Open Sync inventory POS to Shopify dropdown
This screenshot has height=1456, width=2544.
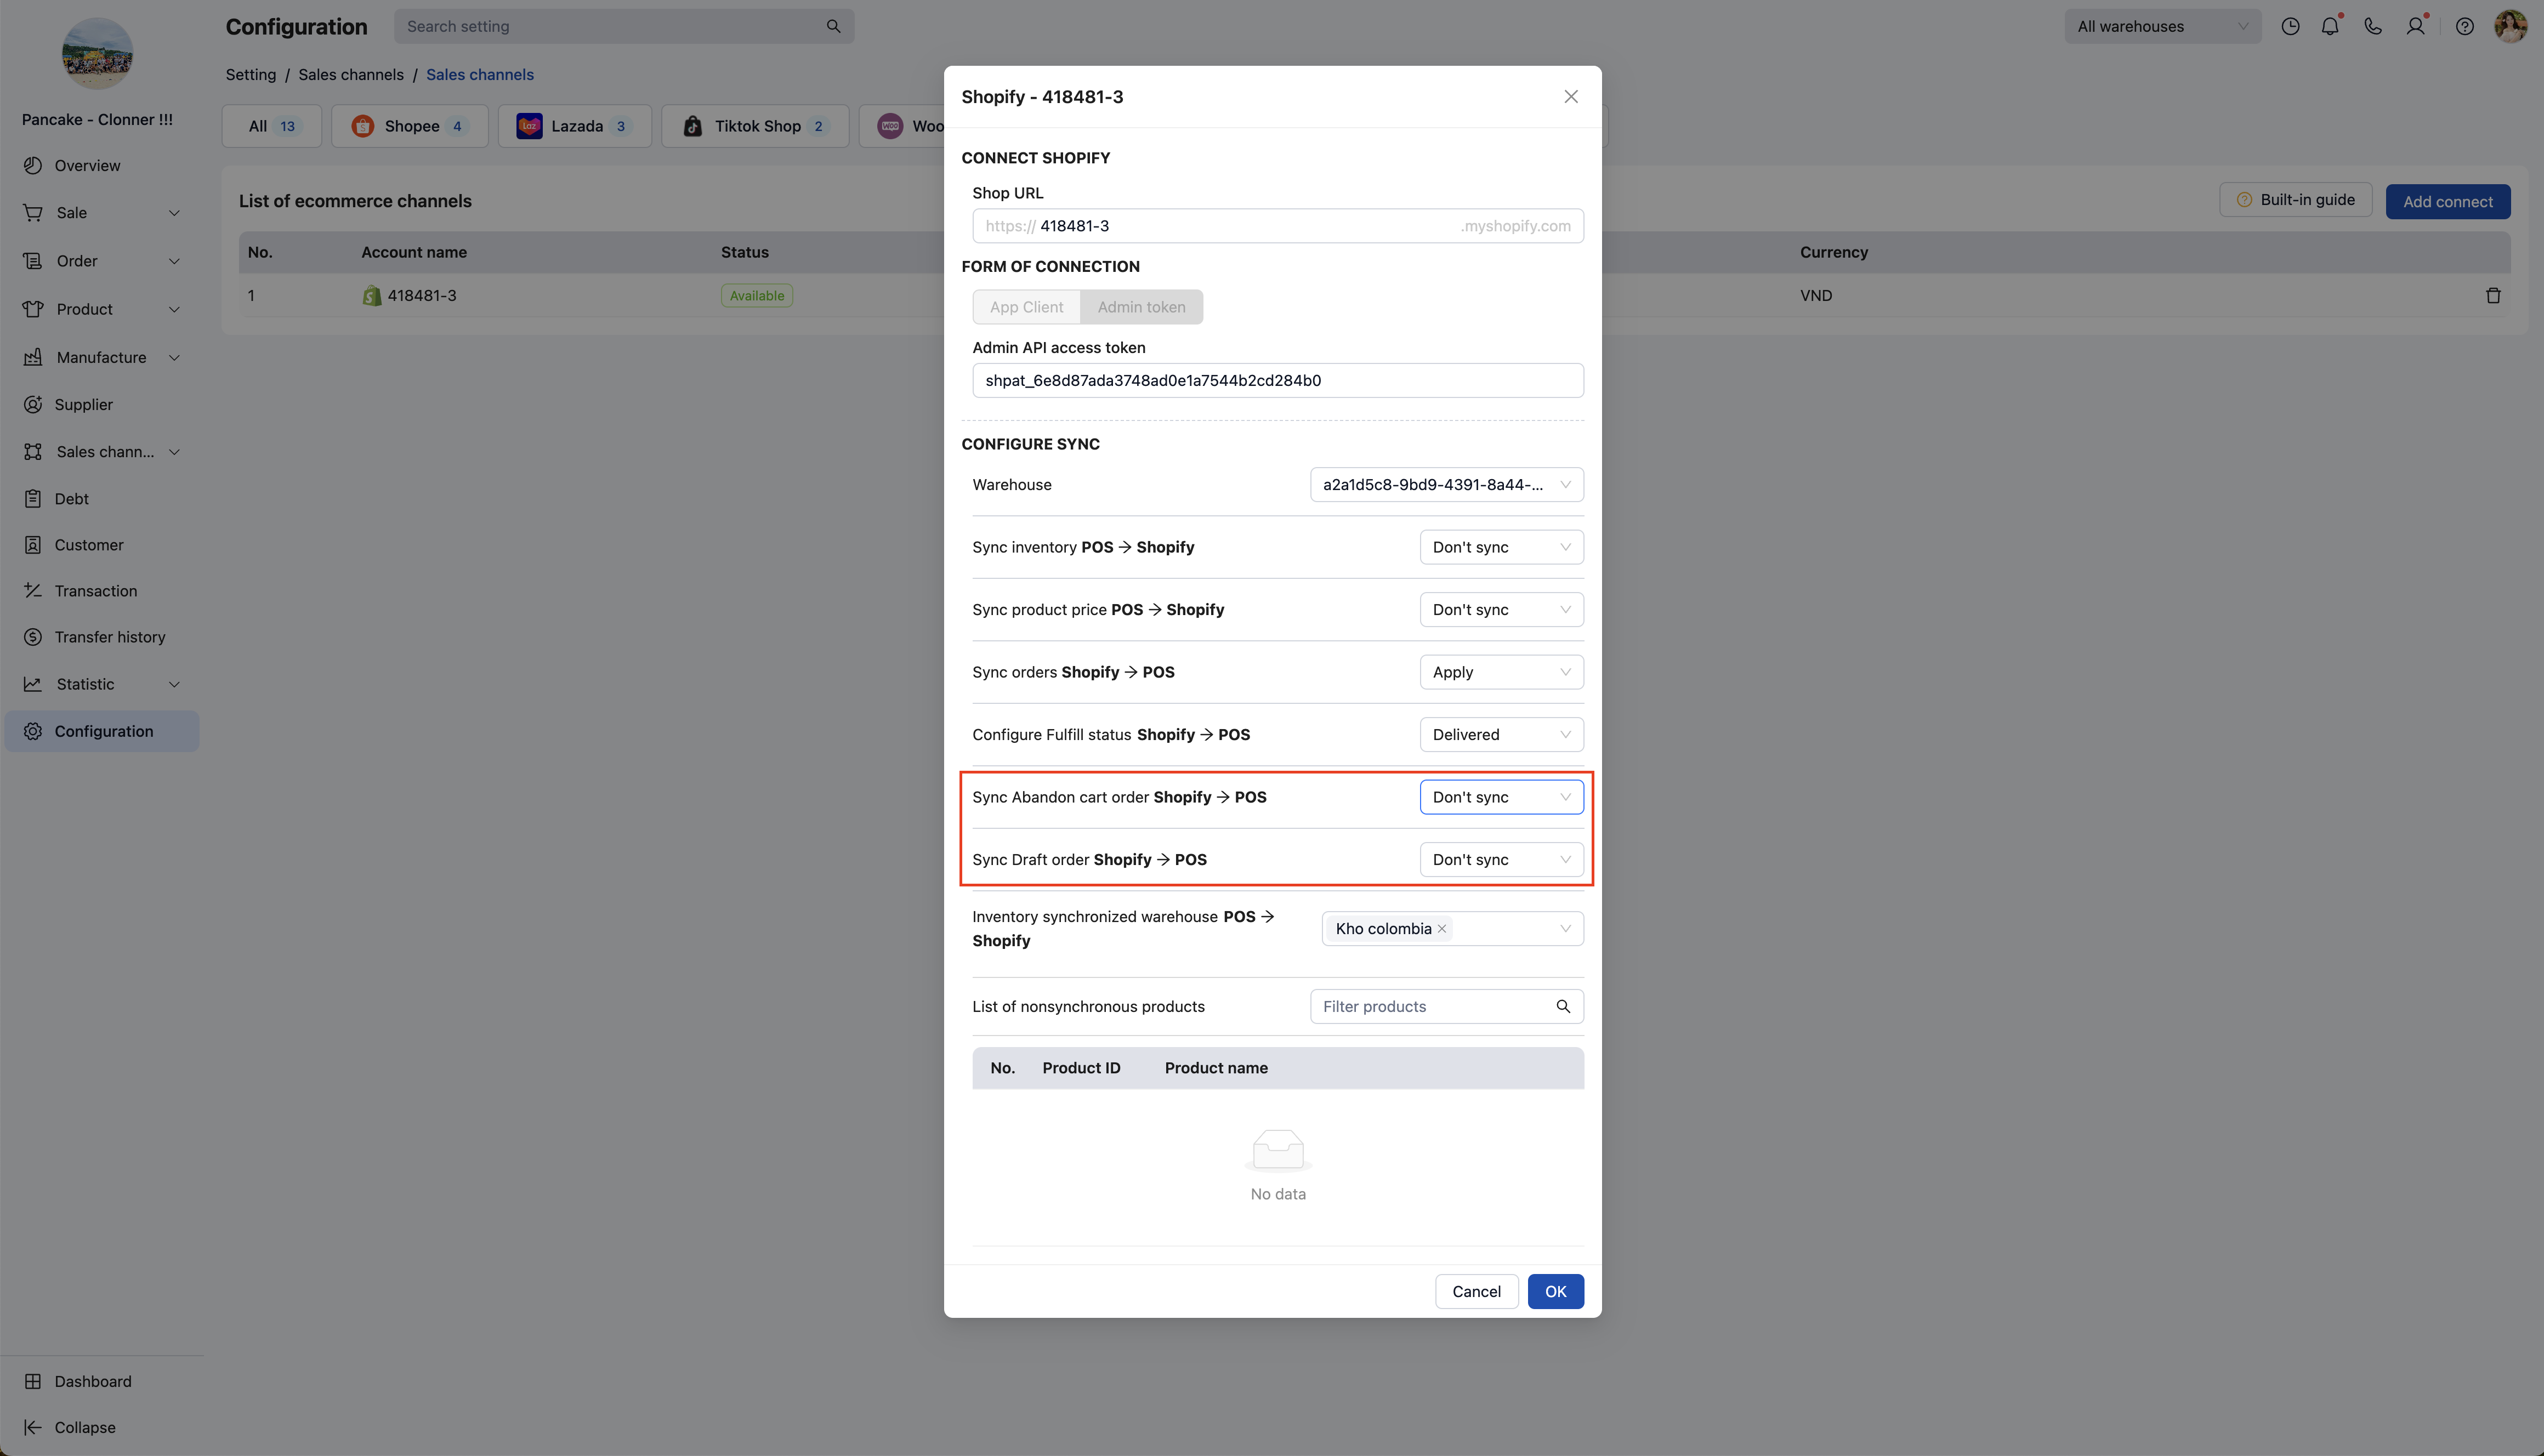click(x=1501, y=547)
